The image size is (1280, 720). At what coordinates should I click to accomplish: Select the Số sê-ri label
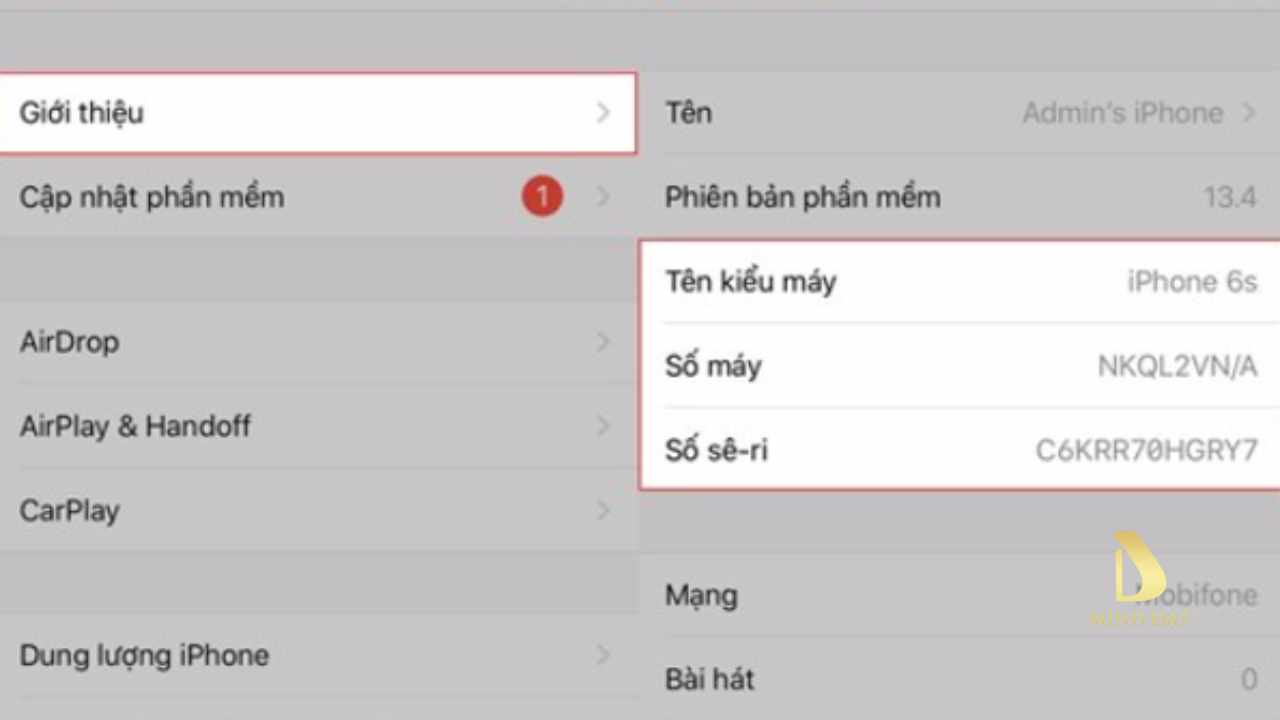716,451
